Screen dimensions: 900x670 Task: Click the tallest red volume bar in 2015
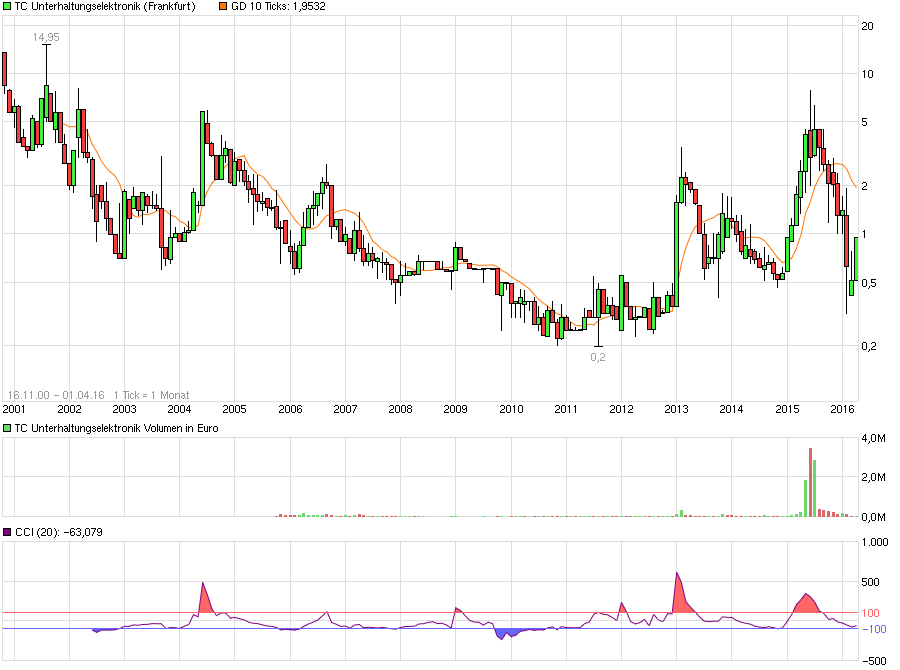[810, 482]
